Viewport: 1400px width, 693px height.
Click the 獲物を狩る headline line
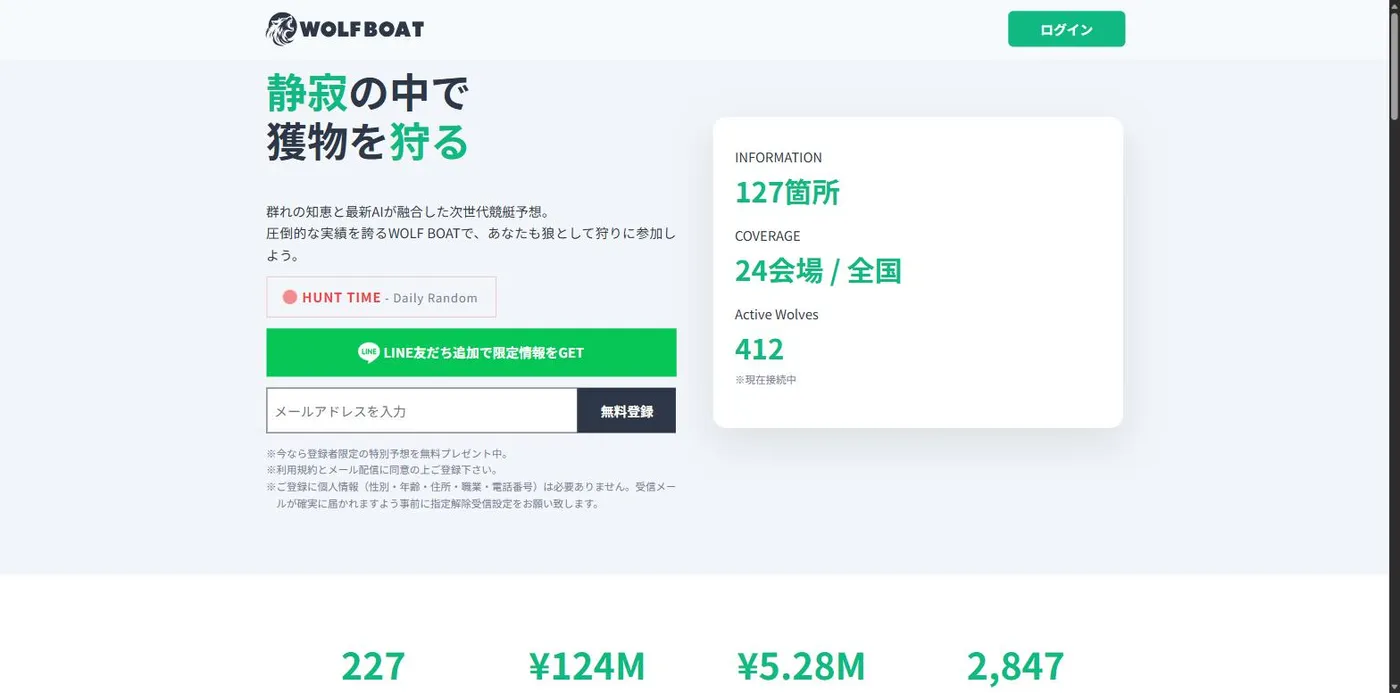pyautogui.click(x=367, y=141)
